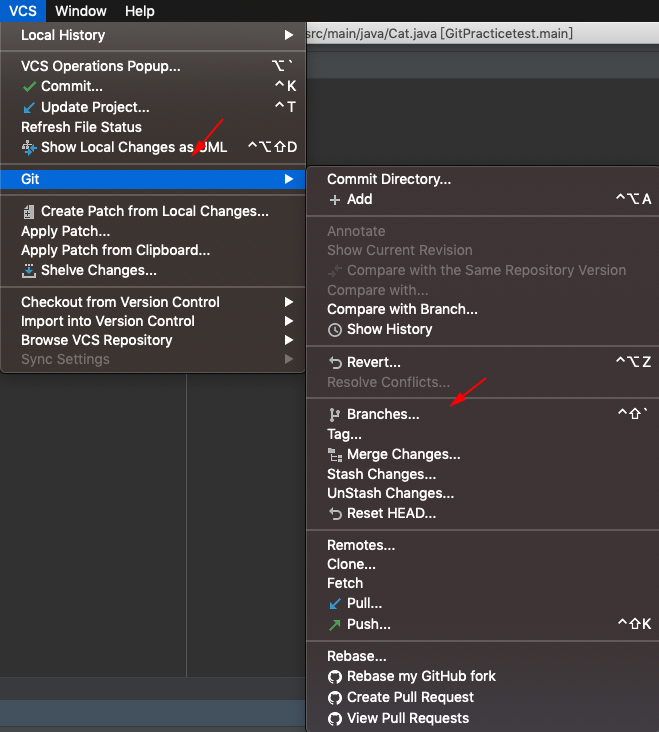Image resolution: width=659 pixels, height=732 pixels.
Task: Select Tag... in Git submenu
Action: 483,435
